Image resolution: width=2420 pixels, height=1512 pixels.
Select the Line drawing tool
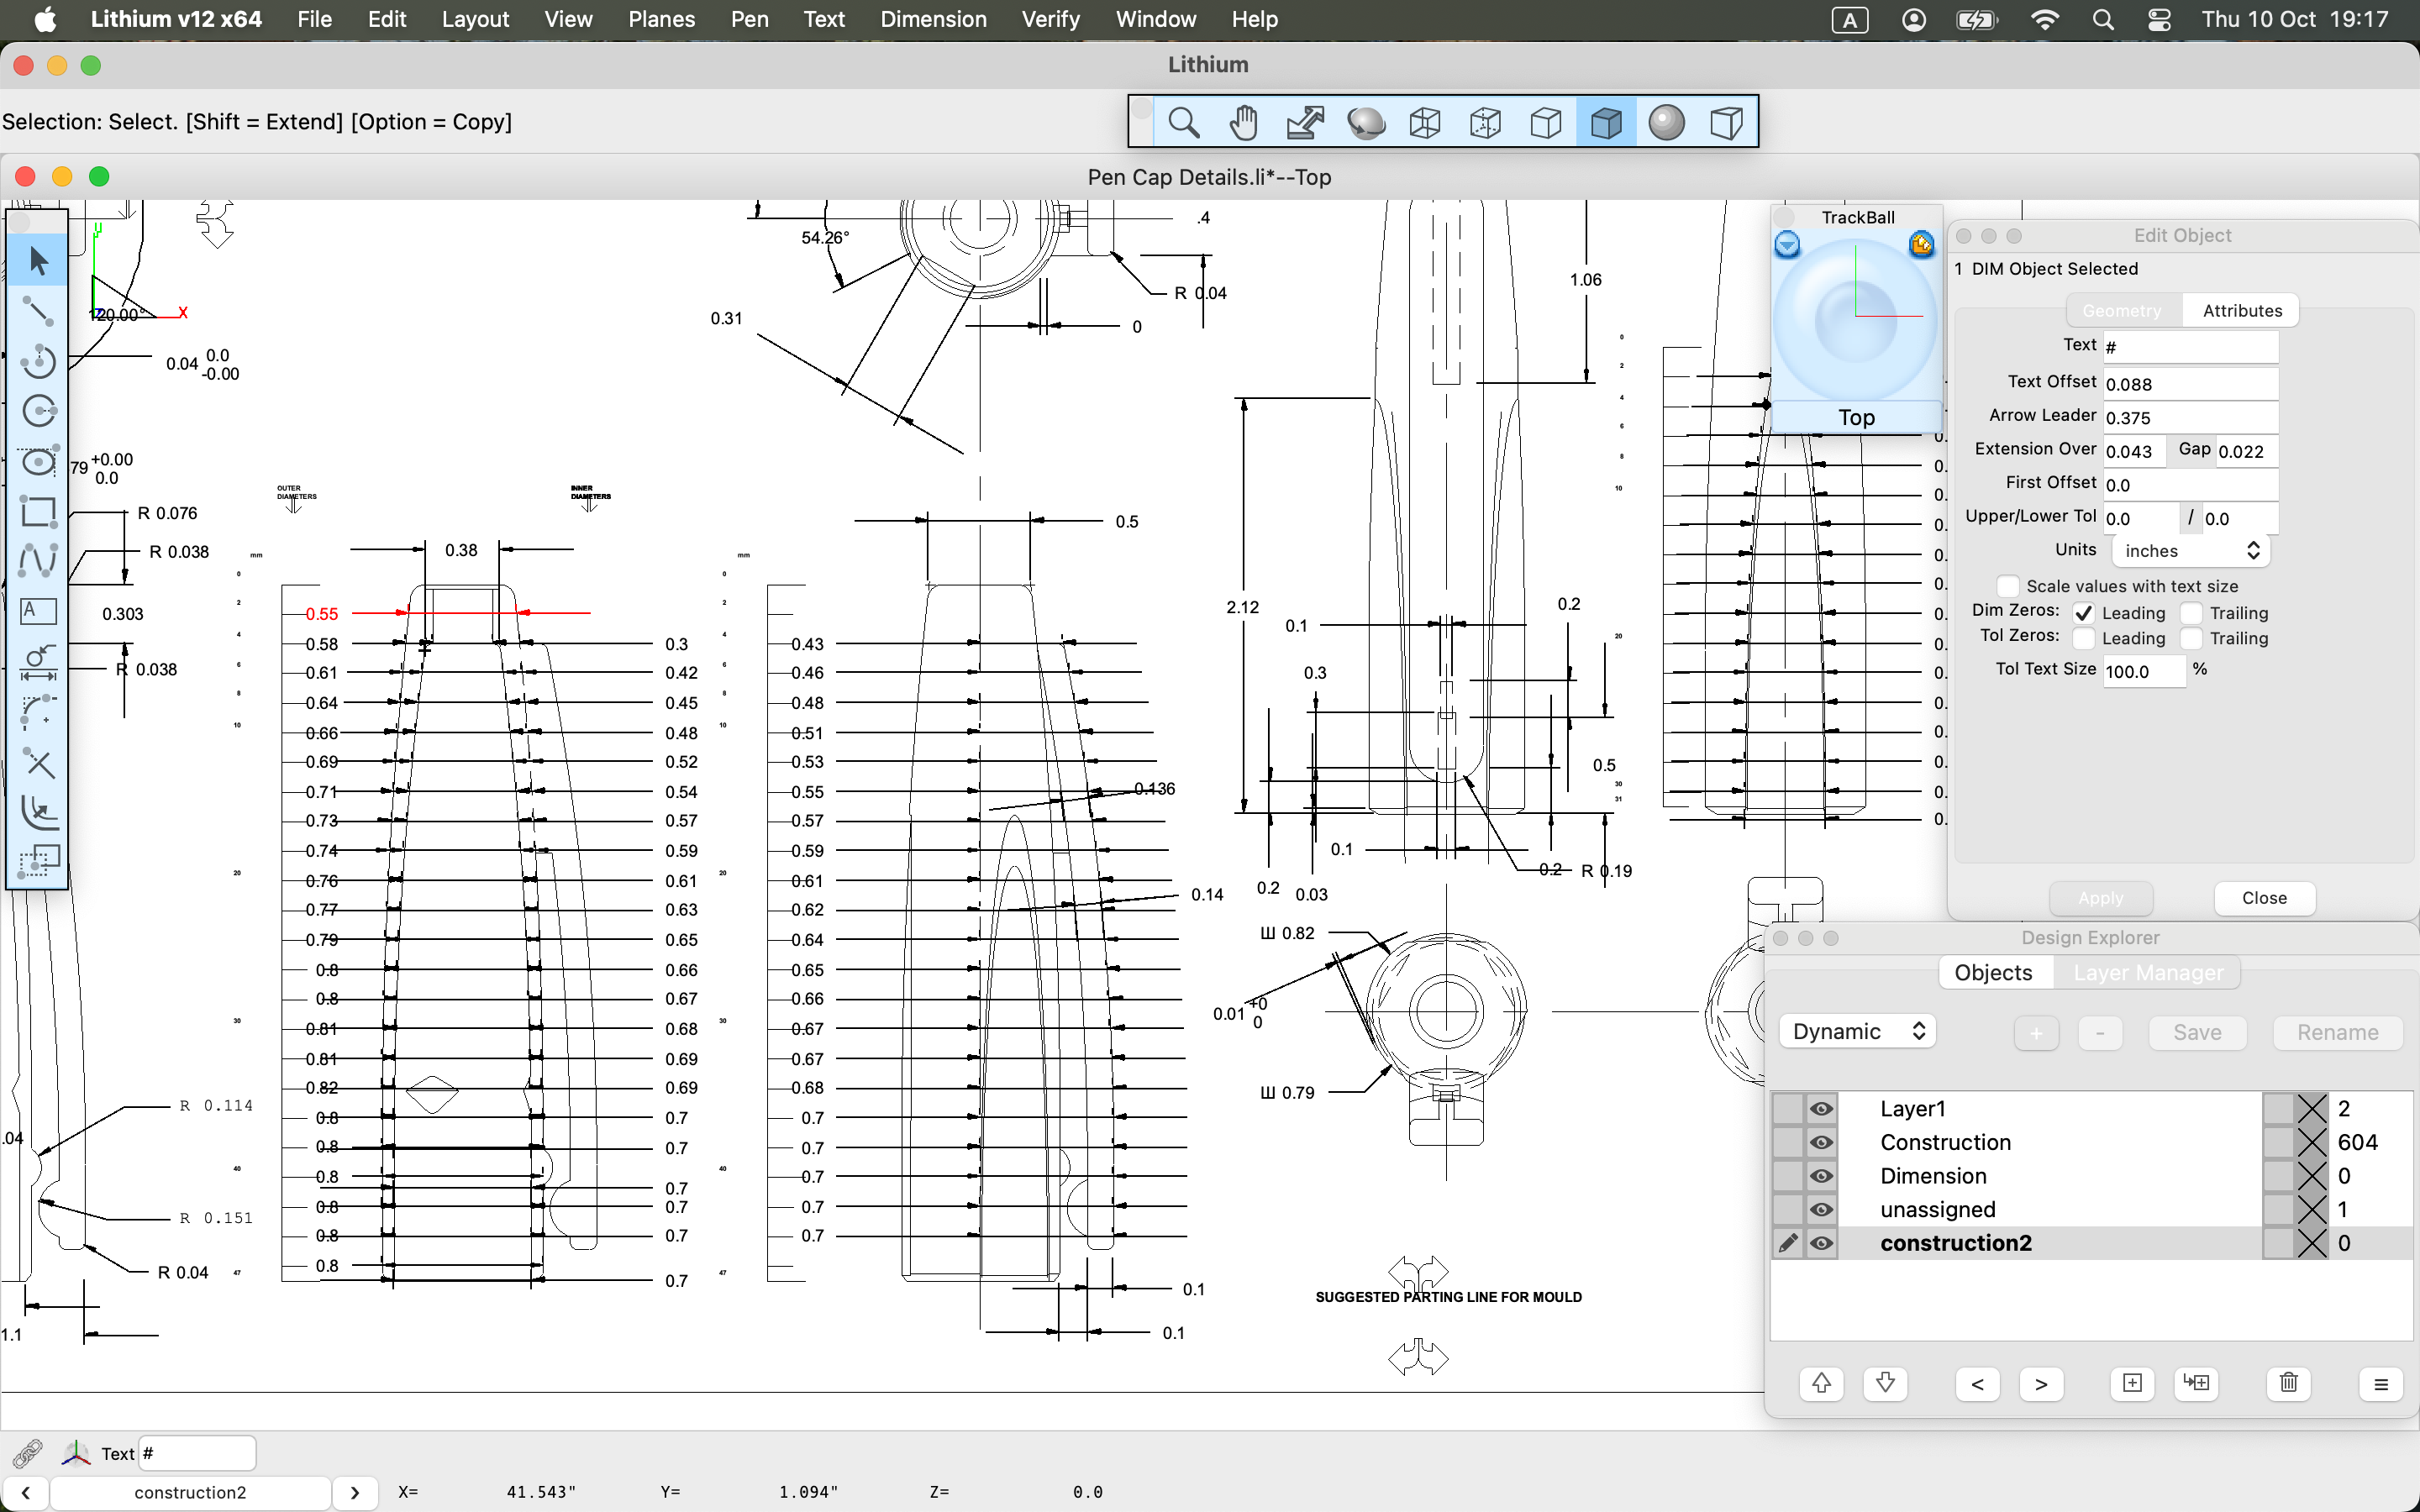click(x=38, y=311)
